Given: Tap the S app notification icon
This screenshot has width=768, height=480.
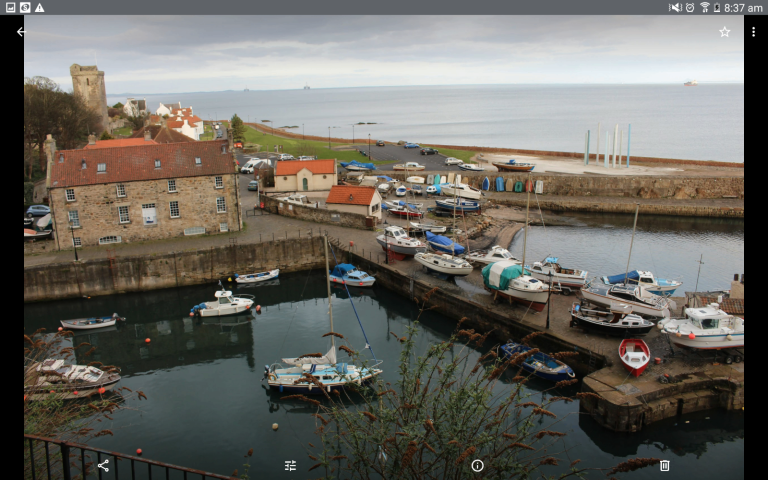Looking at the screenshot, I should [x=25, y=7].
